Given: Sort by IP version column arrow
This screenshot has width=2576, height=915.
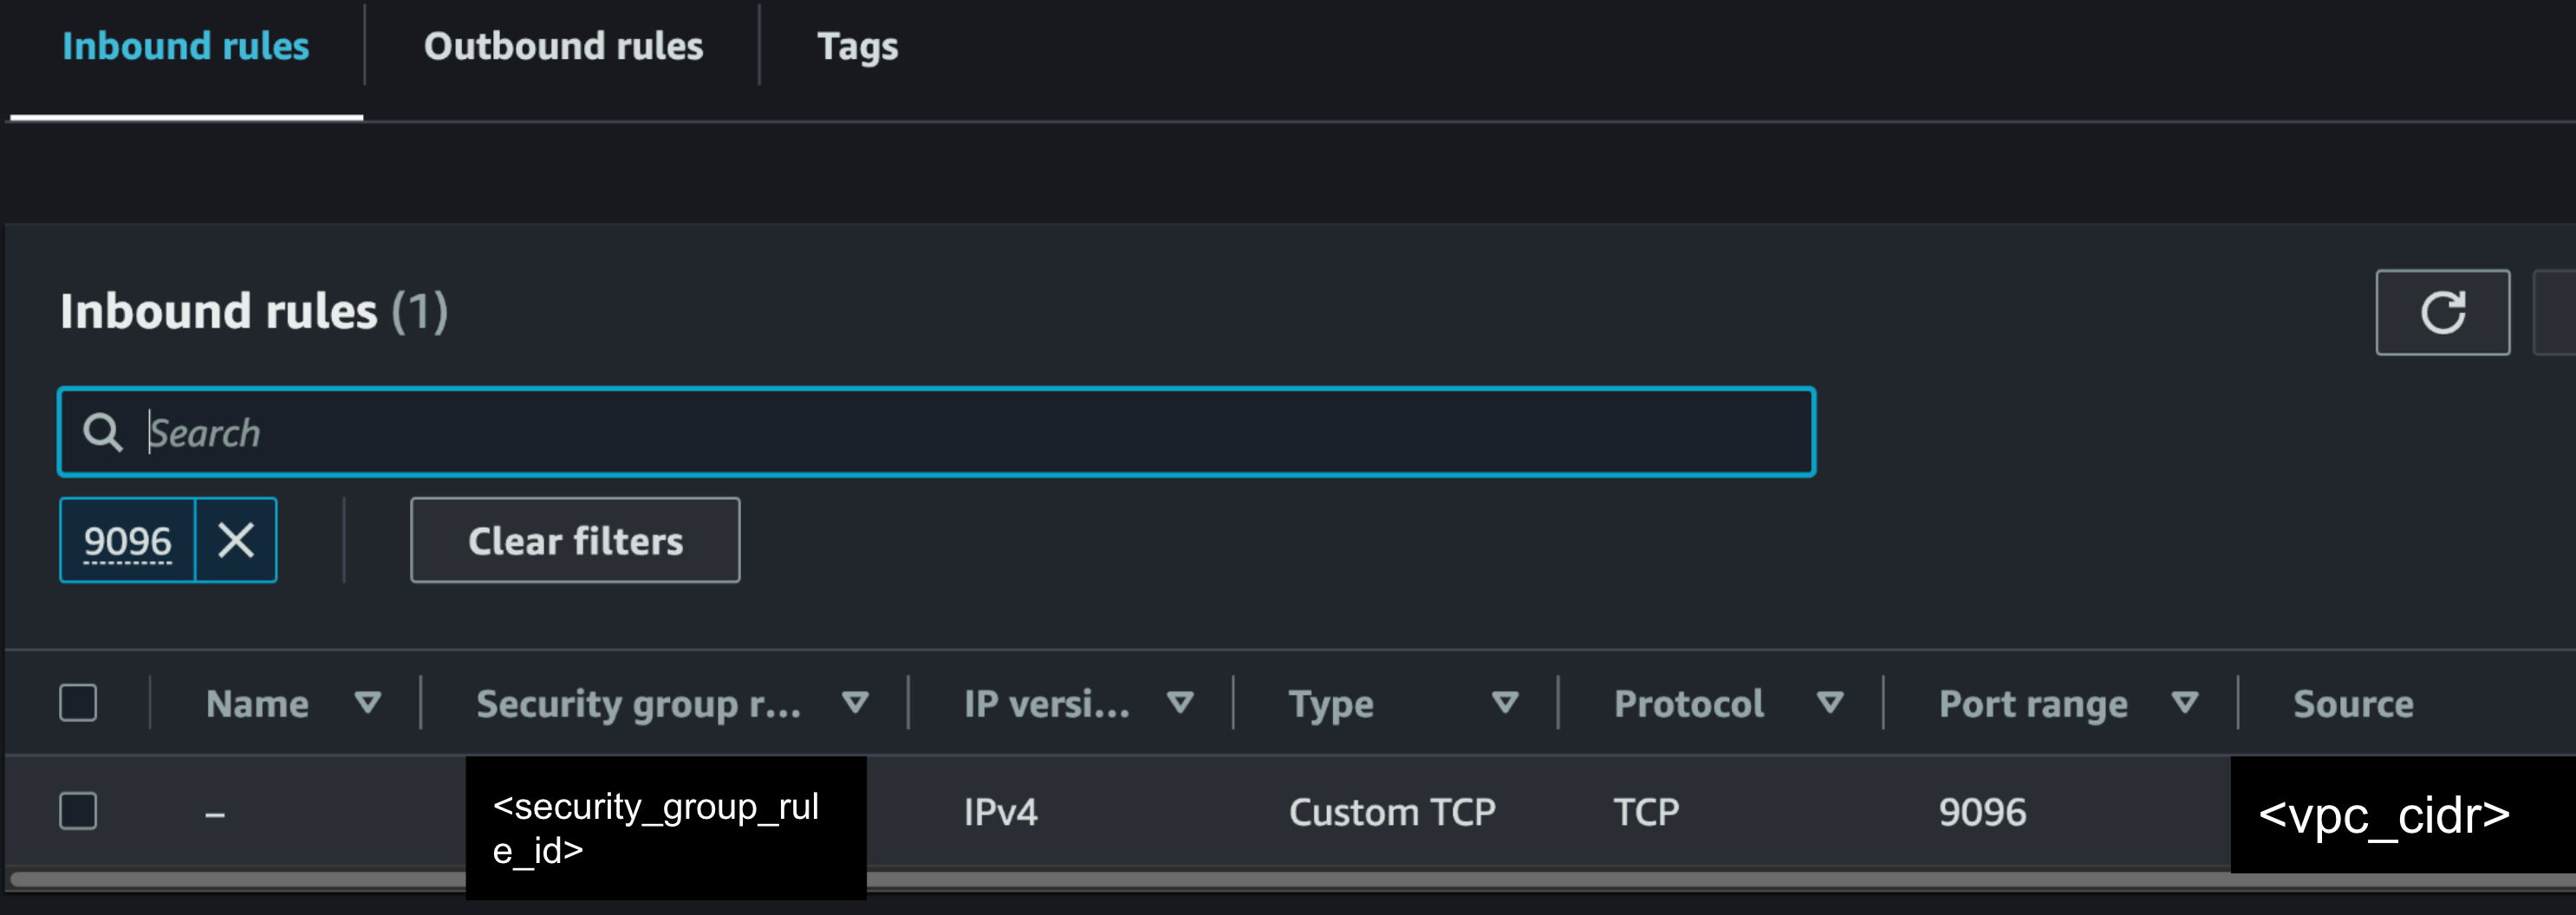Looking at the screenshot, I should click(1180, 703).
